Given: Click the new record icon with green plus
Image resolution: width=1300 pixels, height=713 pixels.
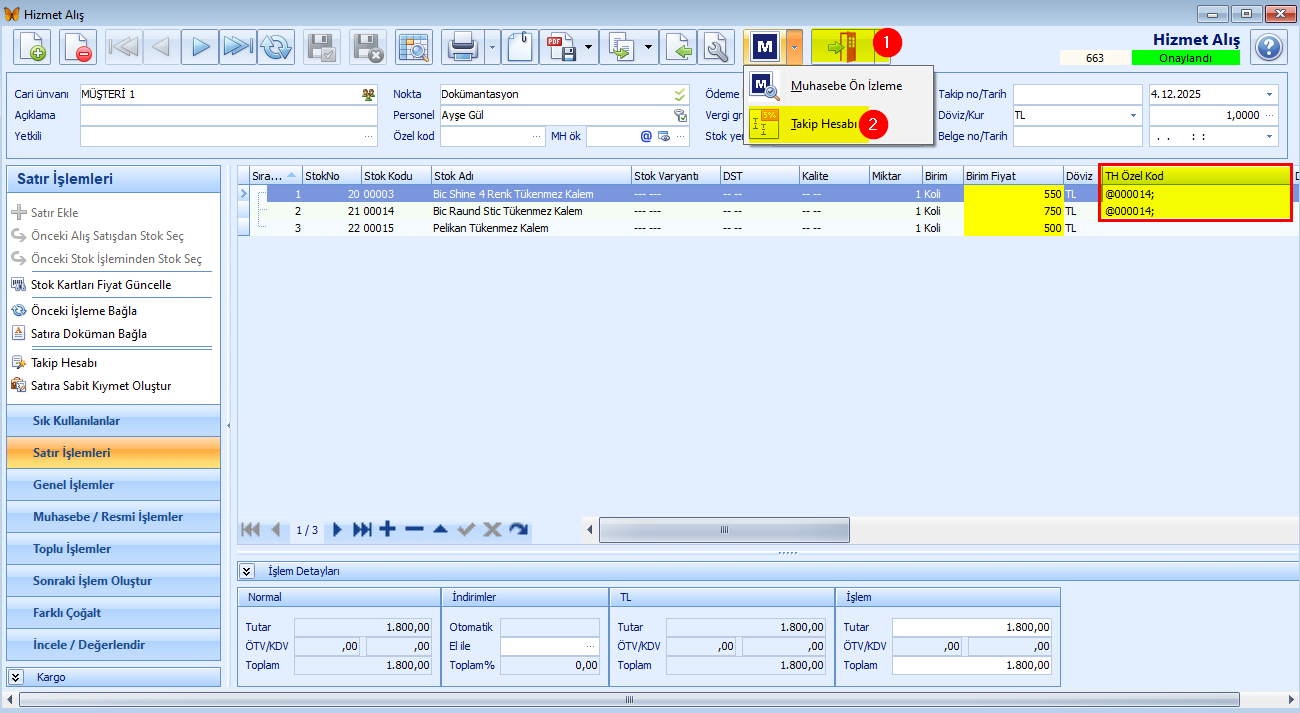Looking at the screenshot, I should pyautogui.click(x=33, y=46).
